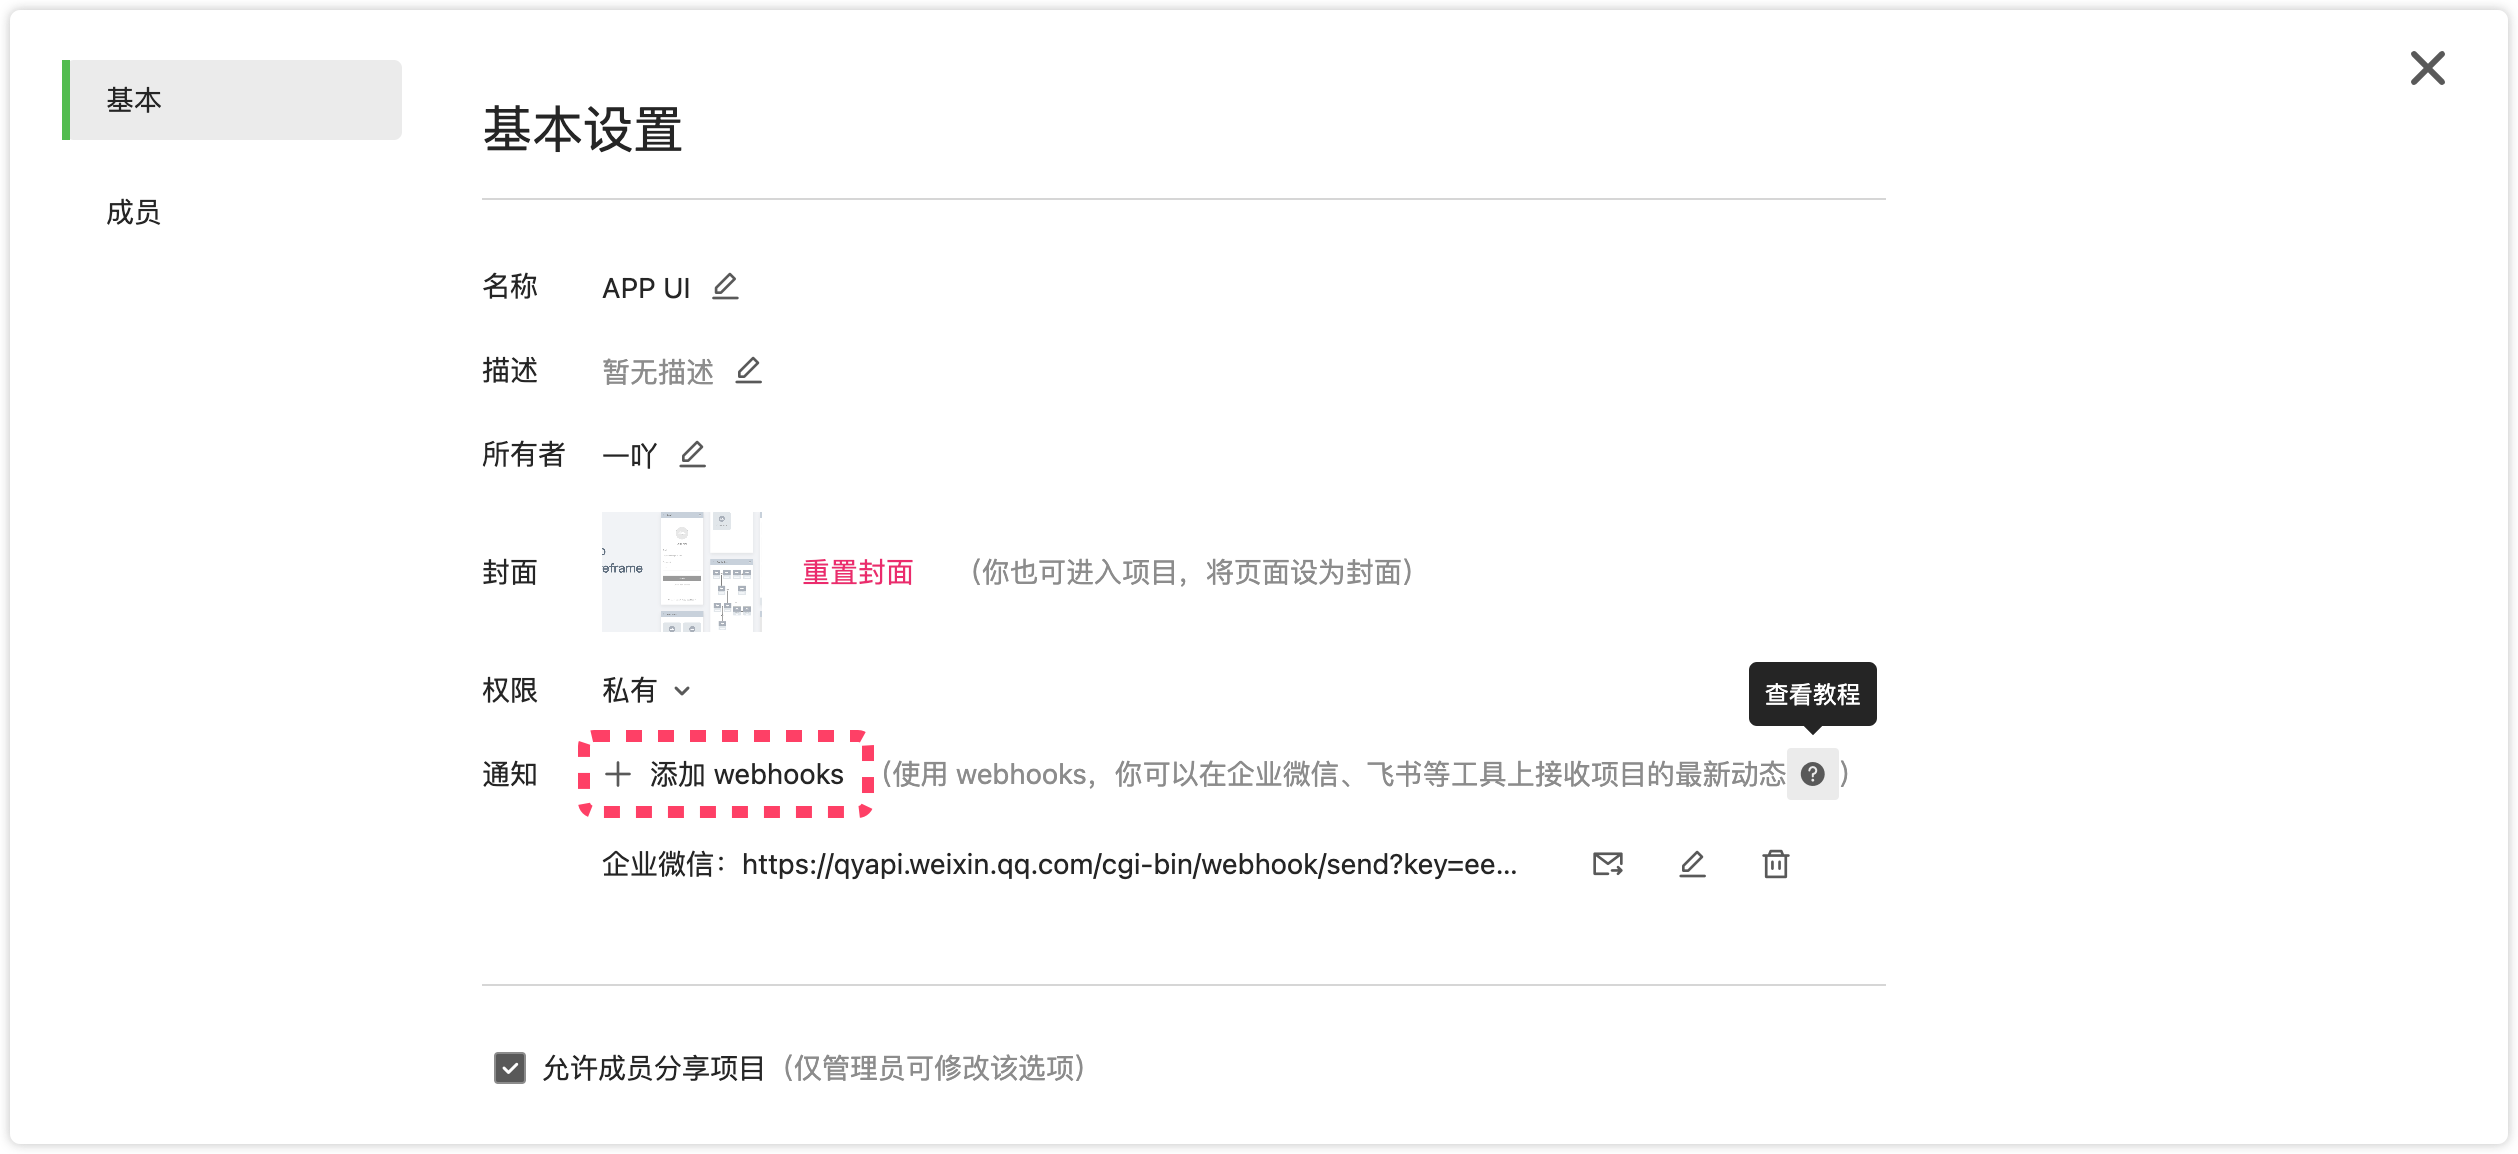
Task: Click the 重置封面 link
Action: point(857,572)
